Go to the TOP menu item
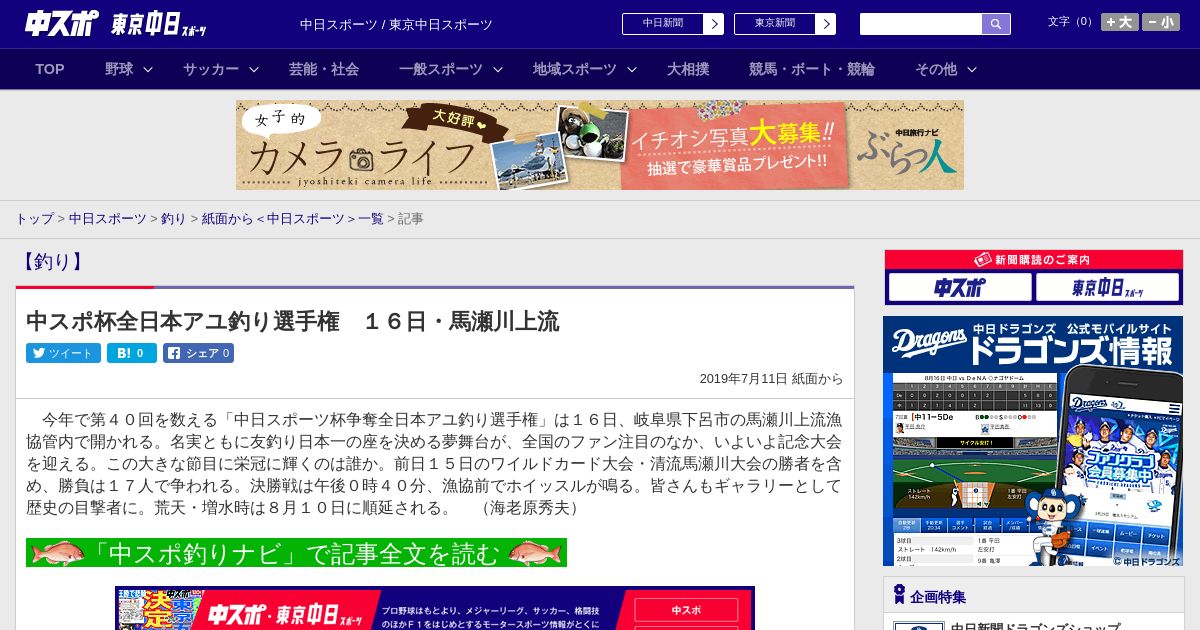The image size is (1200, 630). tap(50, 69)
